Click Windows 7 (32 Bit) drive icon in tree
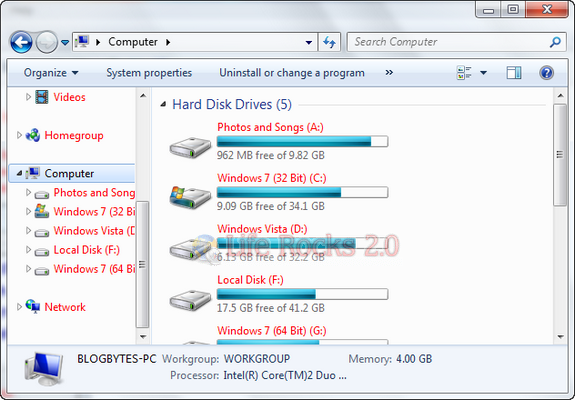This screenshot has height=400, width=575. pos(42,211)
